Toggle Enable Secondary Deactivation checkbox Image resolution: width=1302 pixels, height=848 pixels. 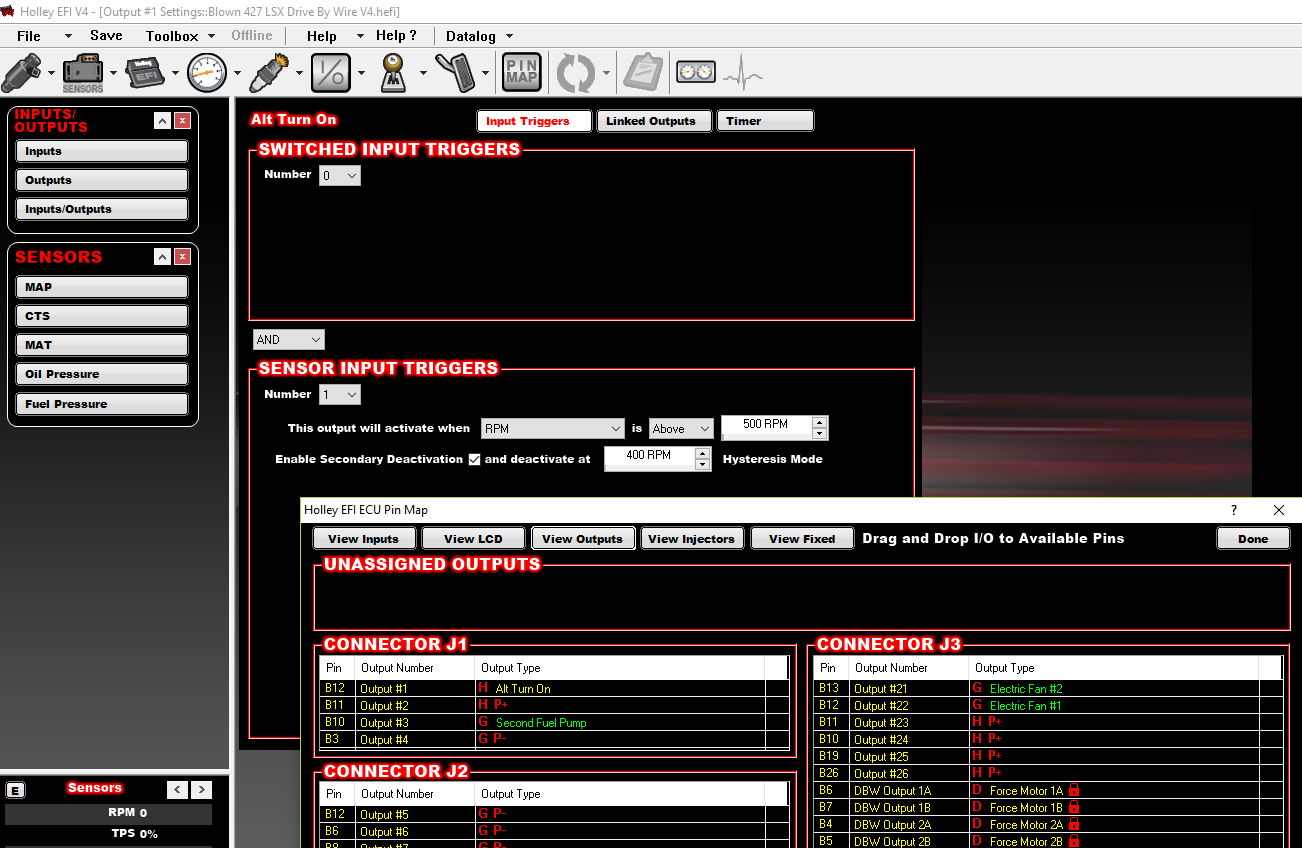click(x=475, y=459)
